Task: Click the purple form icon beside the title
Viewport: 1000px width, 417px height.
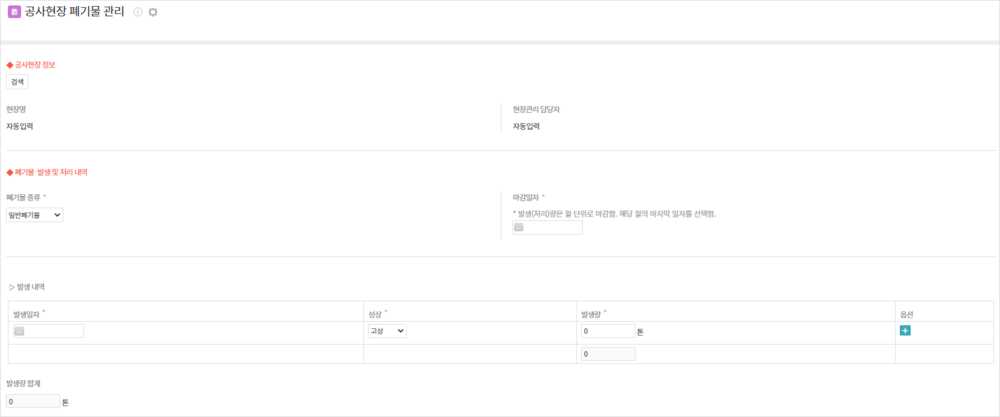Action: pos(14,12)
